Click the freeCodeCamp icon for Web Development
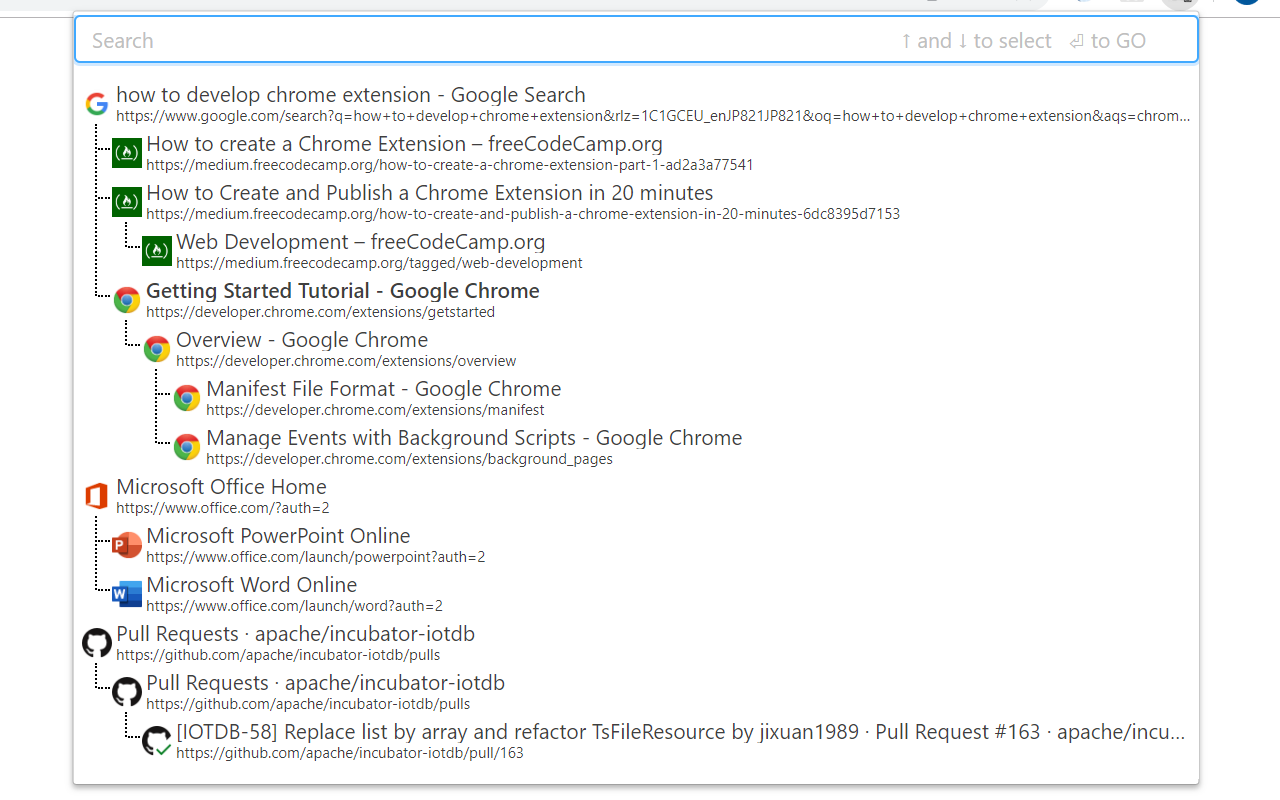This screenshot has height=800, width=1280. click(156, 251)
